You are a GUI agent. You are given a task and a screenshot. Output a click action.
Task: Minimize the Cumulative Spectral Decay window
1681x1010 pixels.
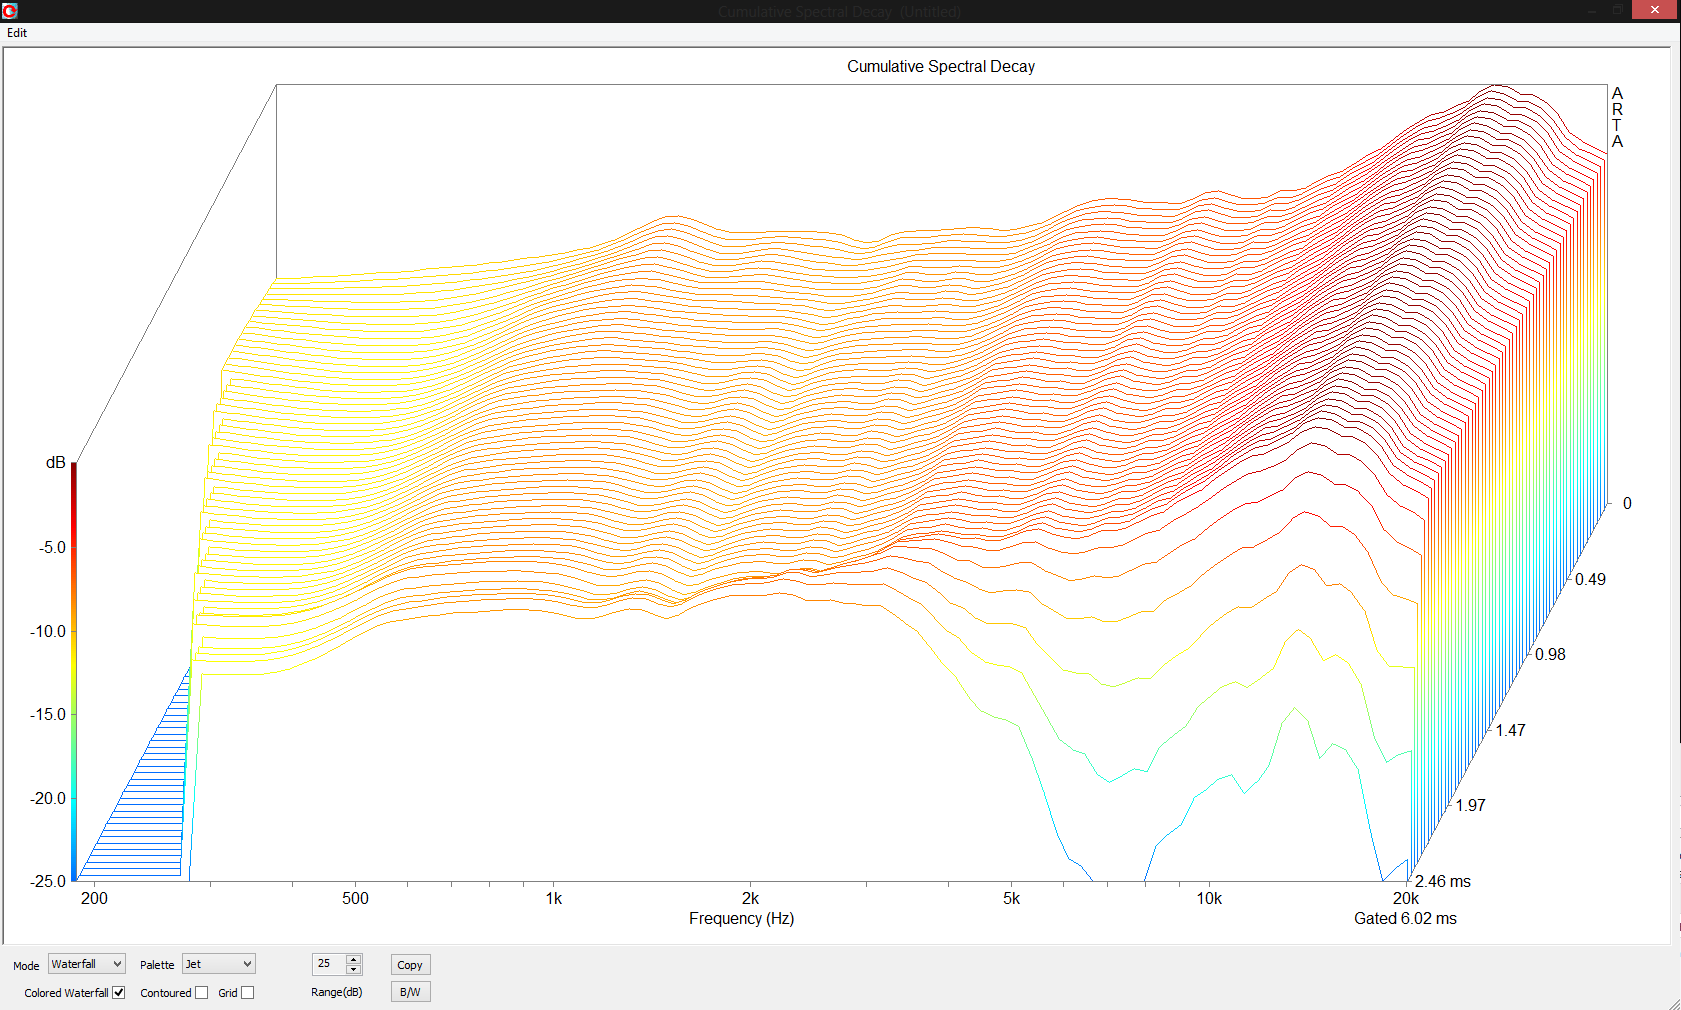1591,10
